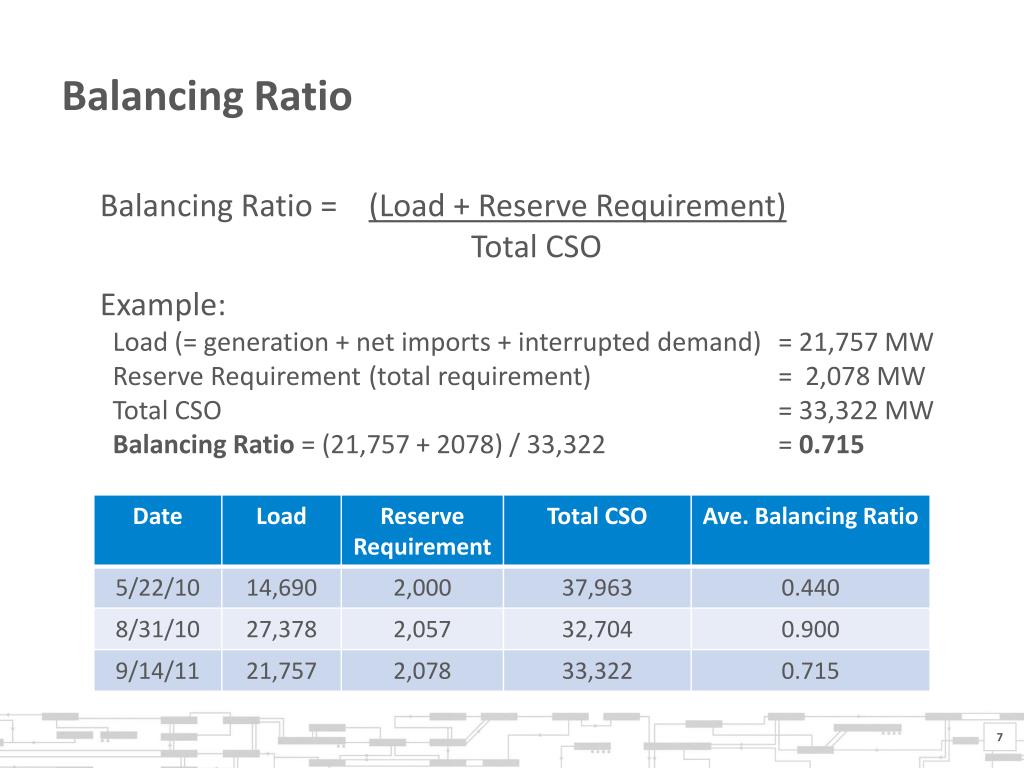
Task: Click the bold 0.715 result in example
Action: tap(831, 445)
